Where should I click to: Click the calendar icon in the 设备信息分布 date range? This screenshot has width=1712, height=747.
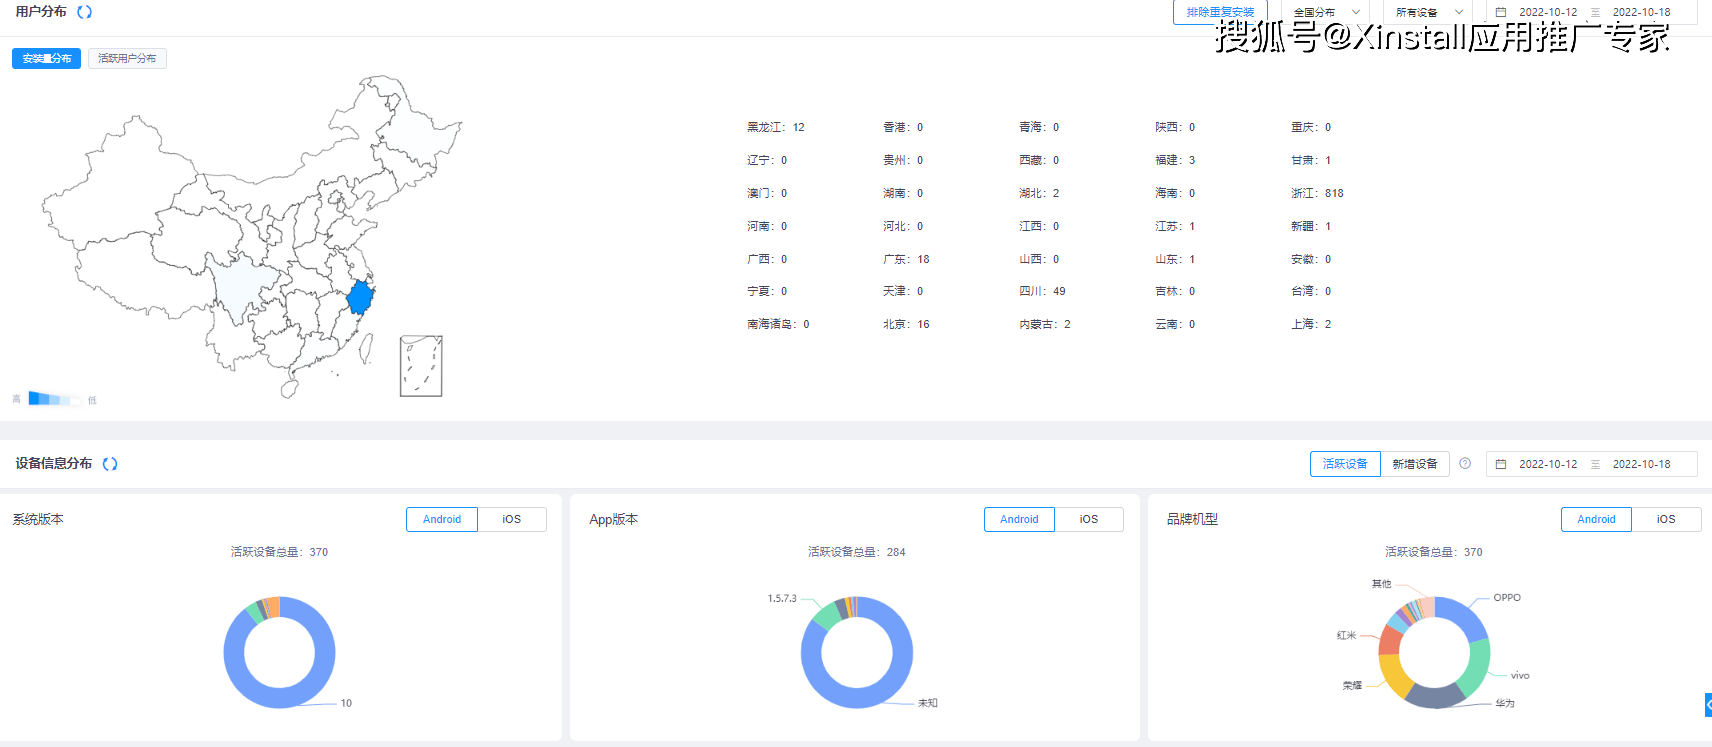pos(1501,464)
